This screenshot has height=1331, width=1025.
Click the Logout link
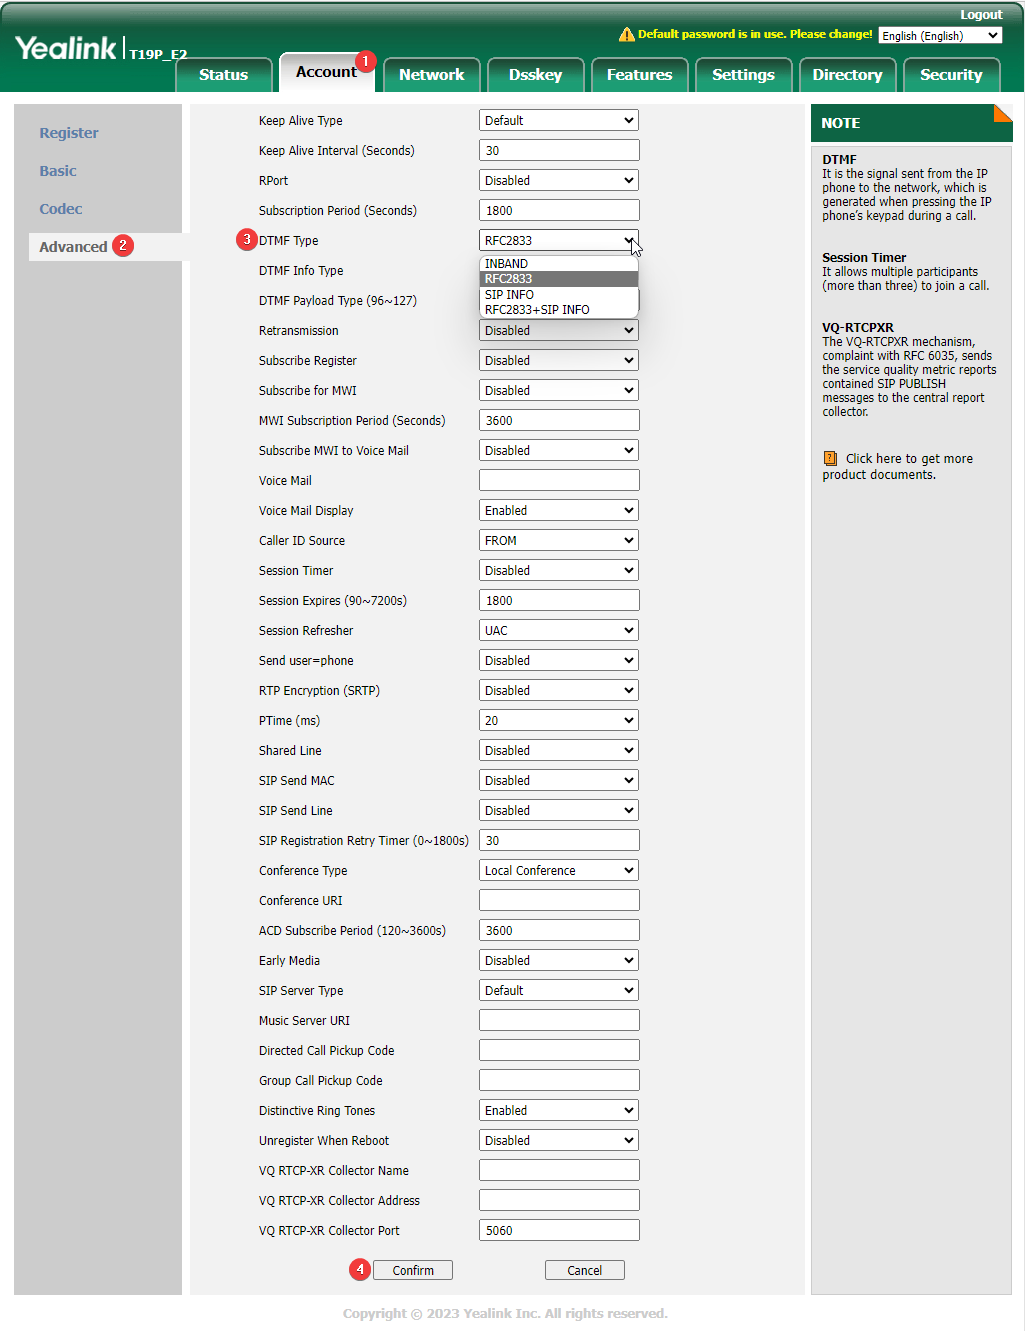[980, 15]
